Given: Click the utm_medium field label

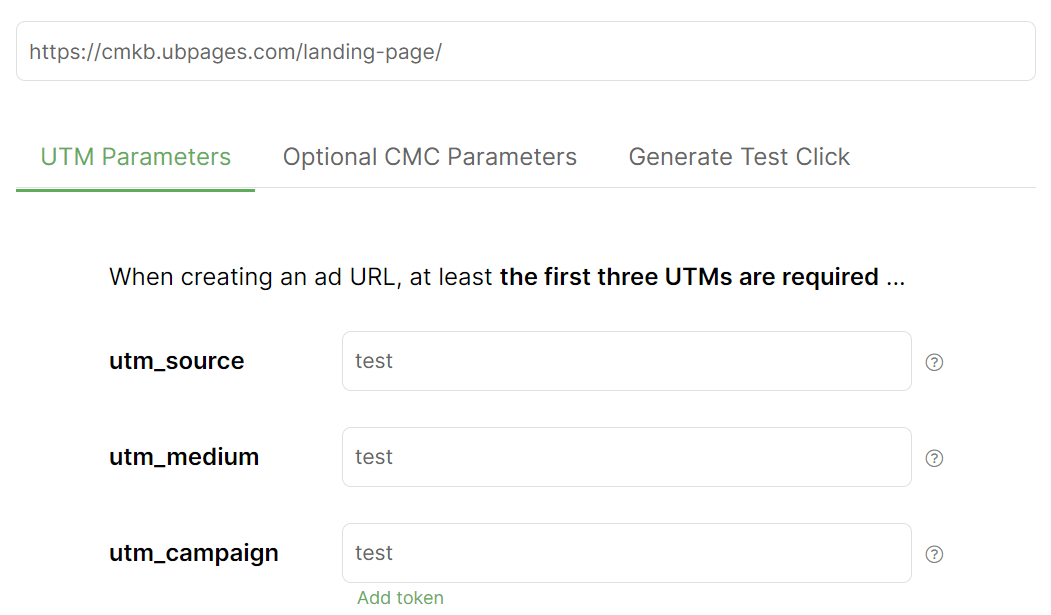Looking at the screenshot, I should pos(184,457).
